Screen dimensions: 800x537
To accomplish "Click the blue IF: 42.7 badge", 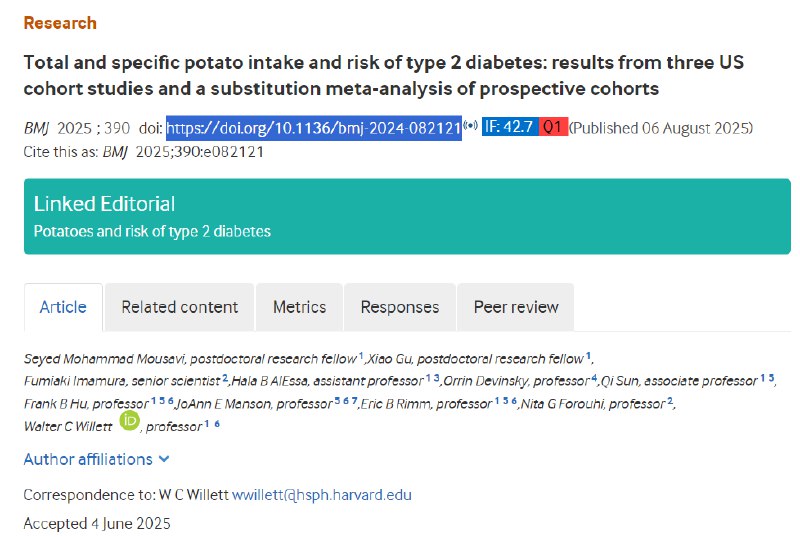I will [x=509, y=128].
